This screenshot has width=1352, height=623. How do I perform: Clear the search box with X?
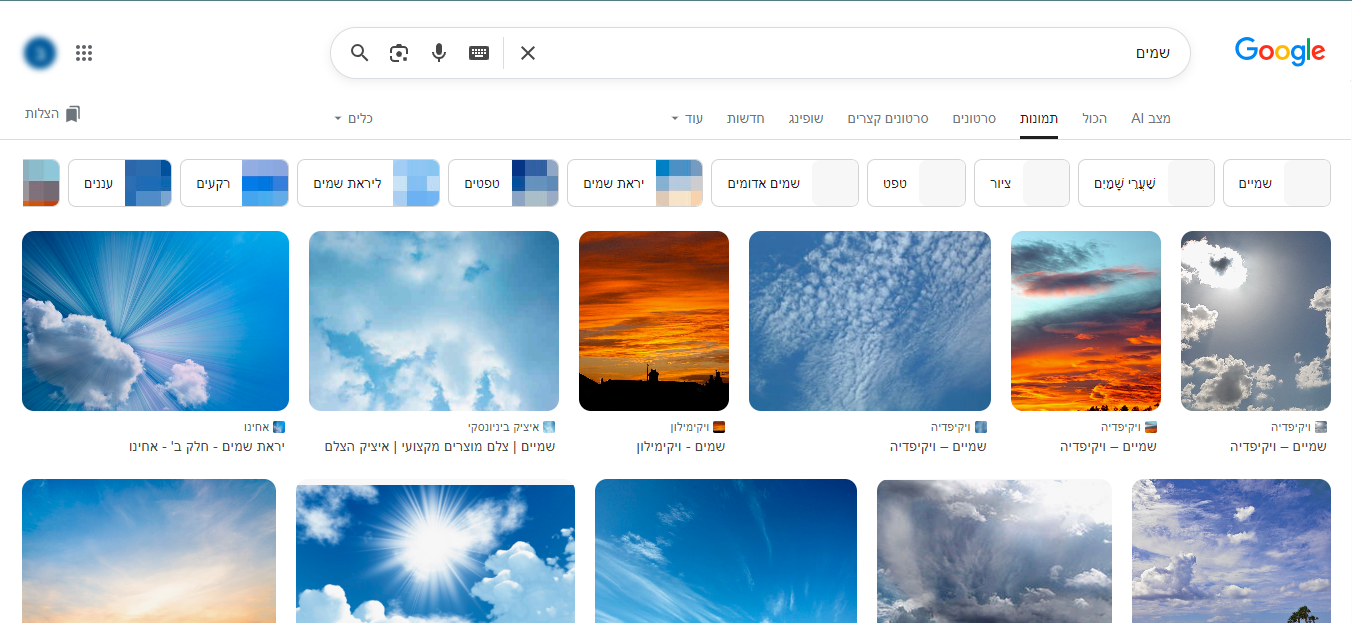pos(528,53)
